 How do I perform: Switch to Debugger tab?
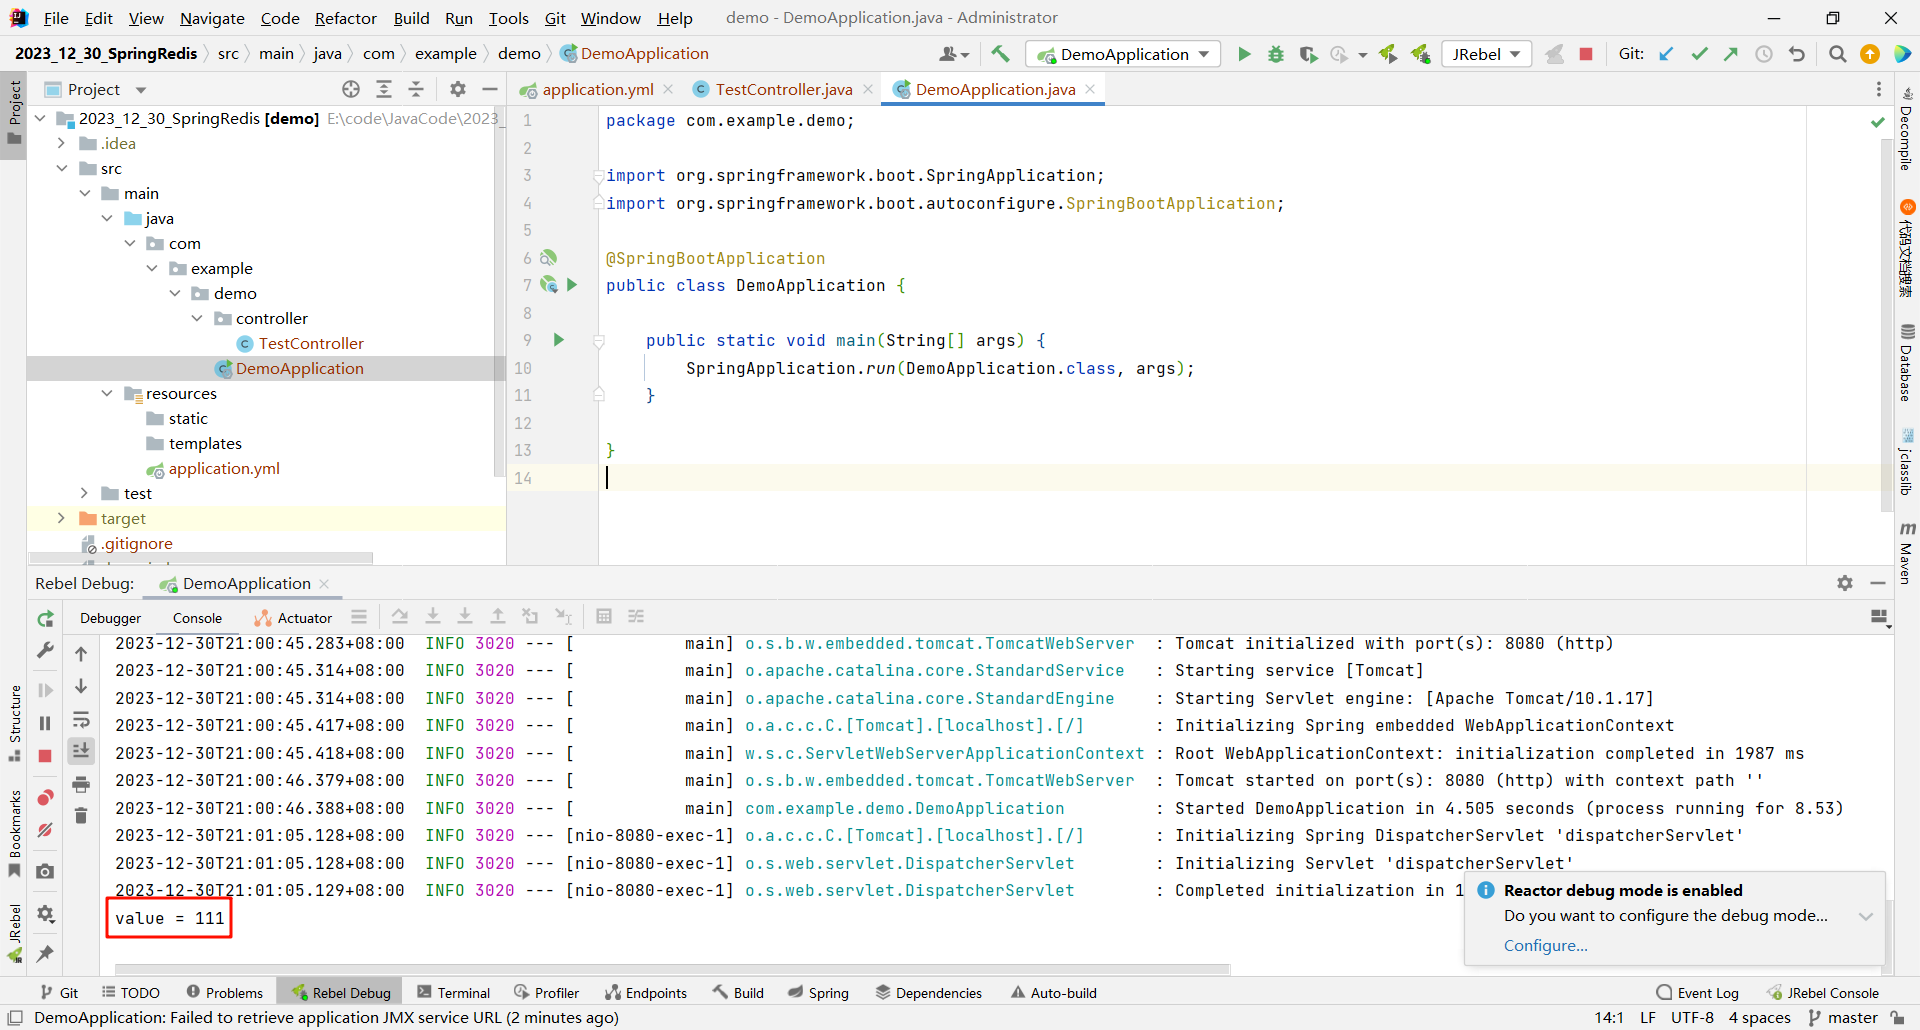click(x=111, y=618)
